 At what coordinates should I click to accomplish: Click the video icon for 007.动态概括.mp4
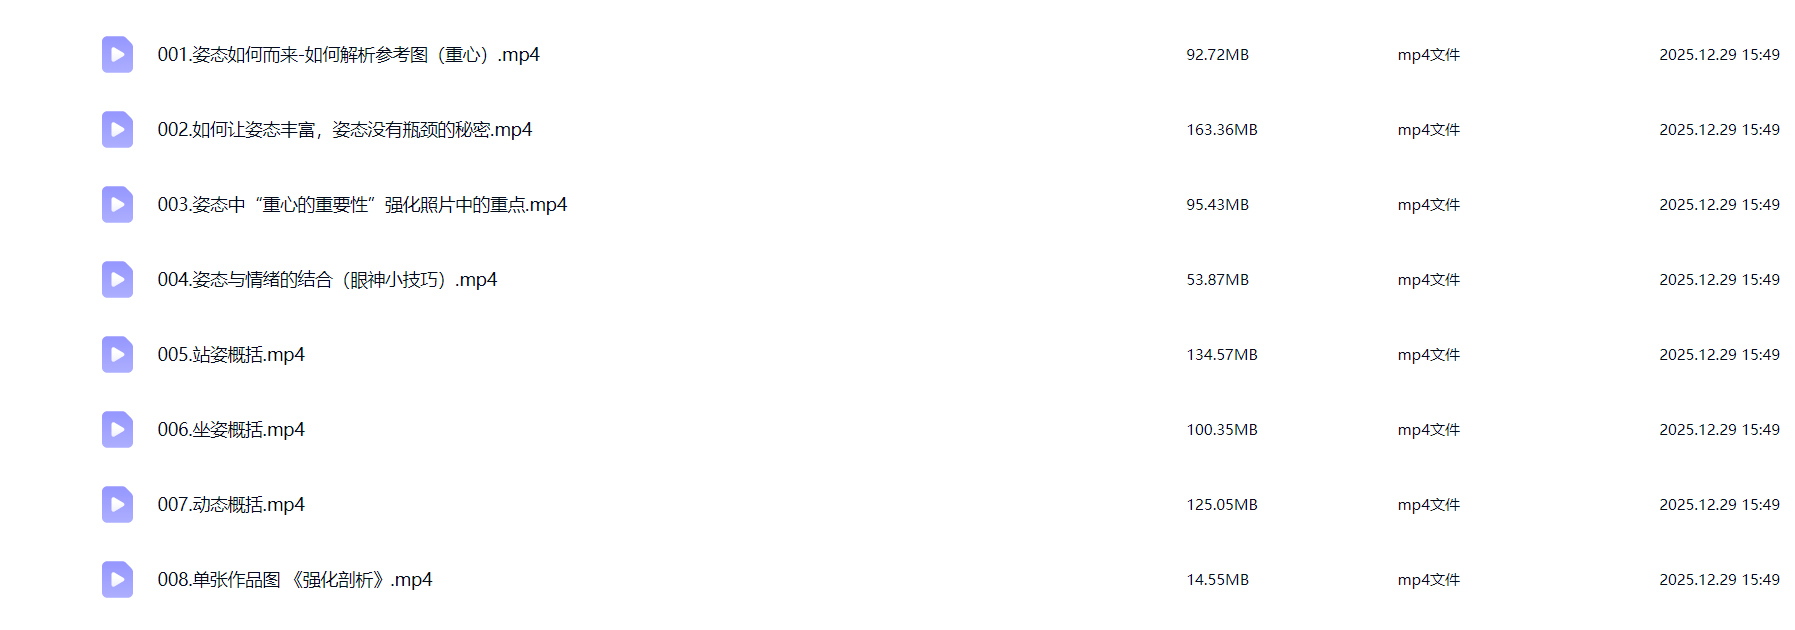point(117,505)
